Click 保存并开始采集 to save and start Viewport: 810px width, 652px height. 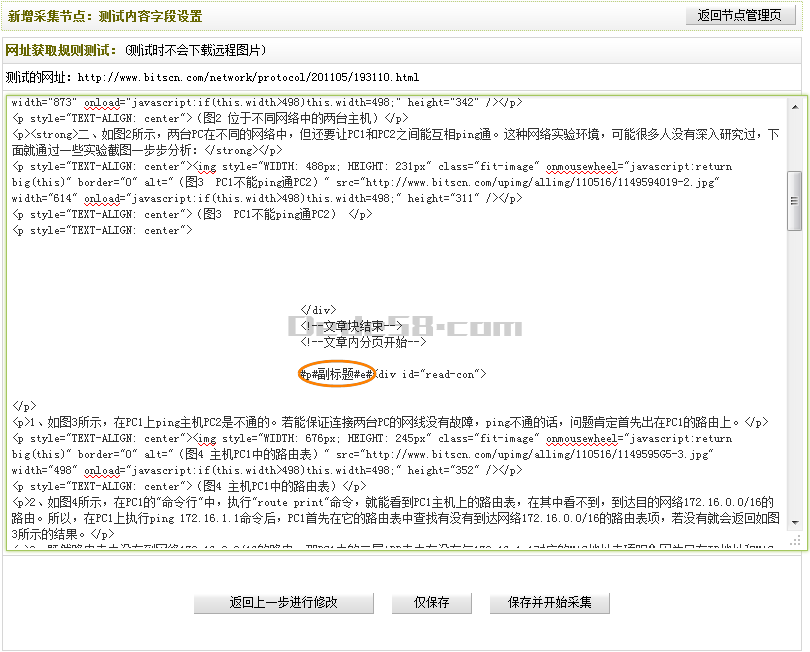[x=549, y=602]
